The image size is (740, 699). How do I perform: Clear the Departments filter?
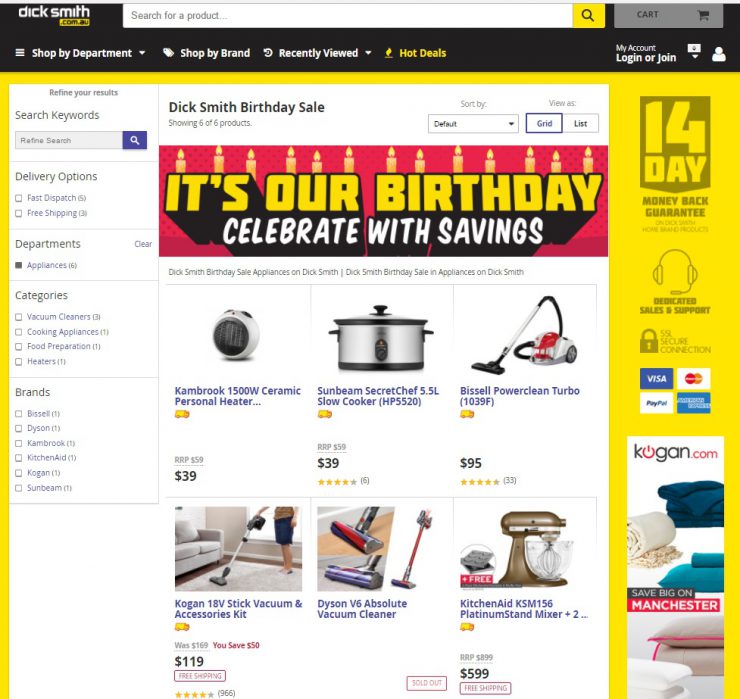tap(143, 244)
